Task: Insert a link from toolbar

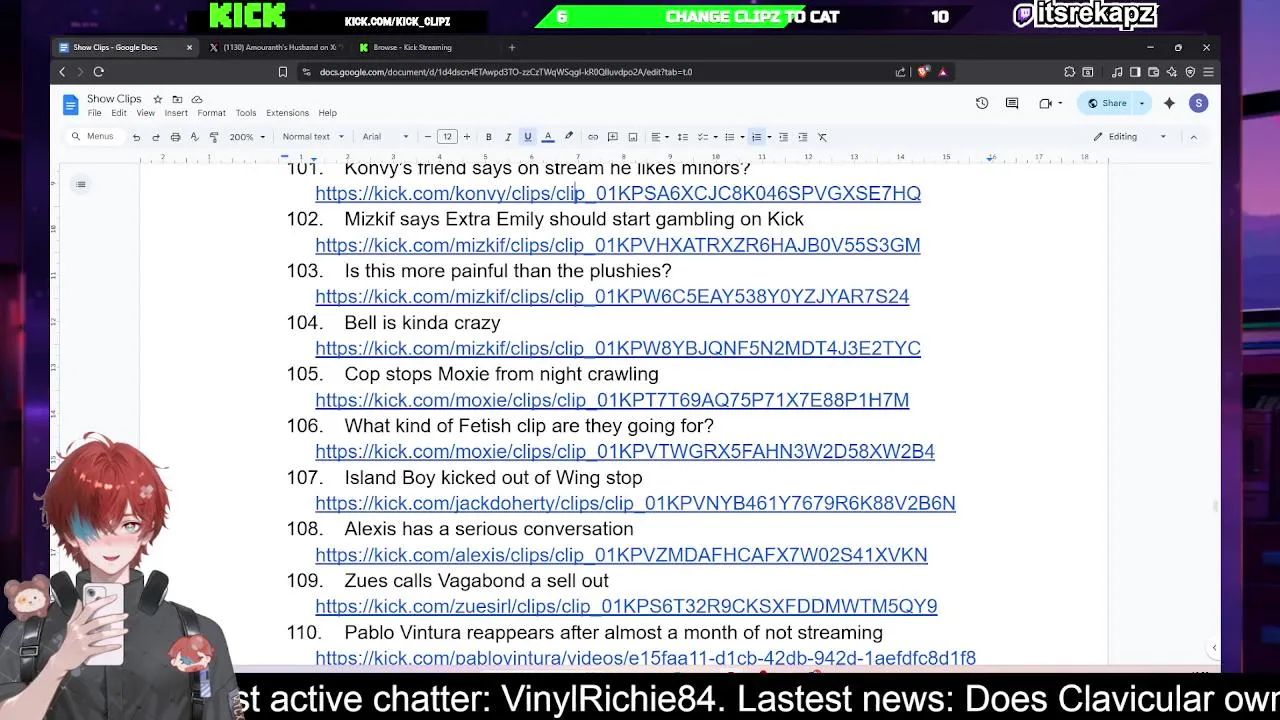Action: point(593,137)
